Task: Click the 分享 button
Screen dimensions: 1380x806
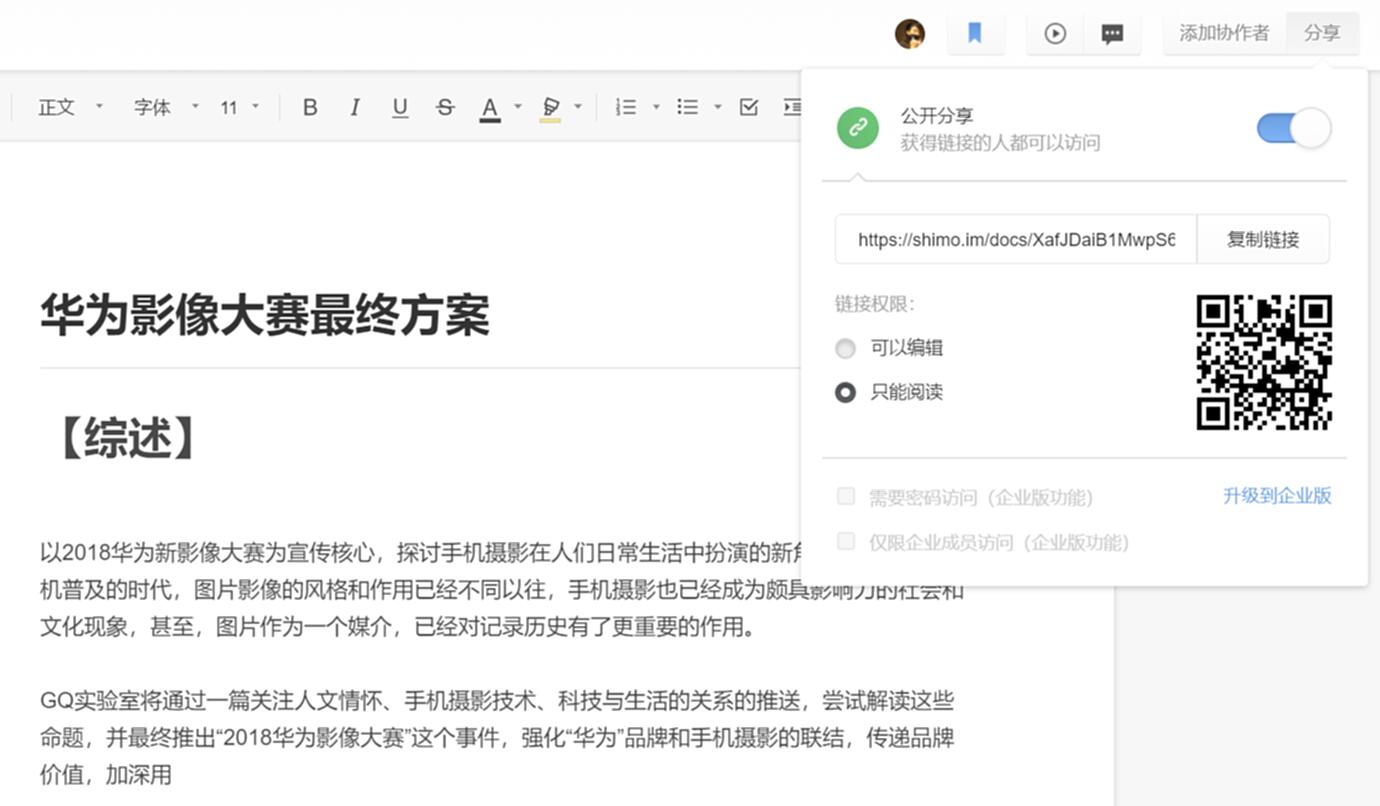Action: point(1322,33)
